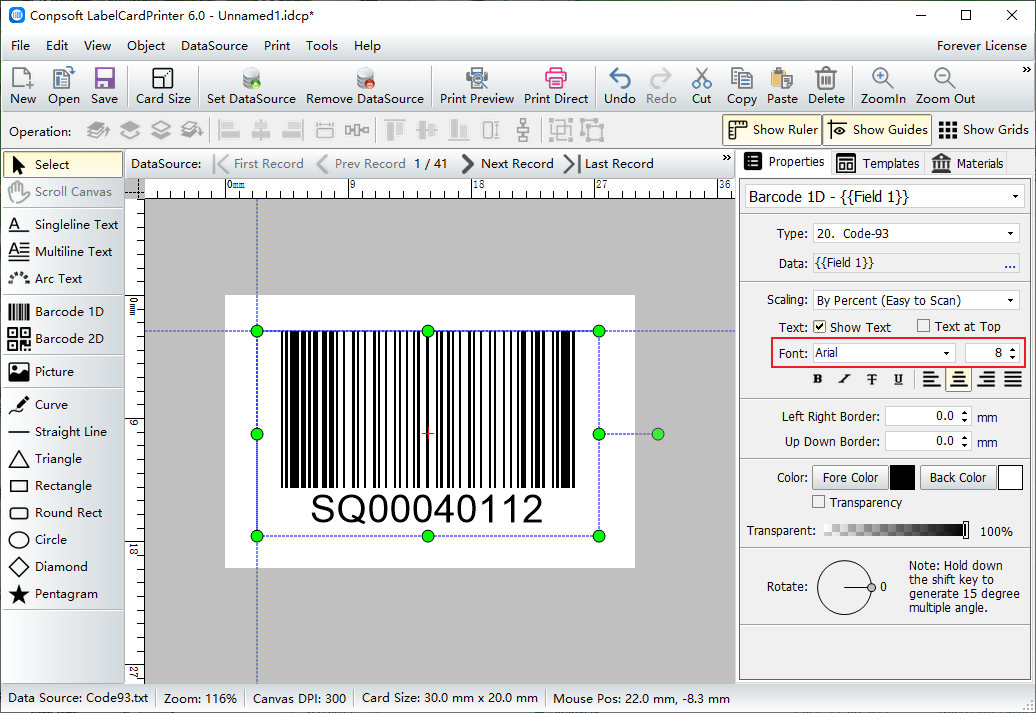Click the Data field ellipsis button
The height and width of the screenshot is (713, 1036).
pos(1010,264)
